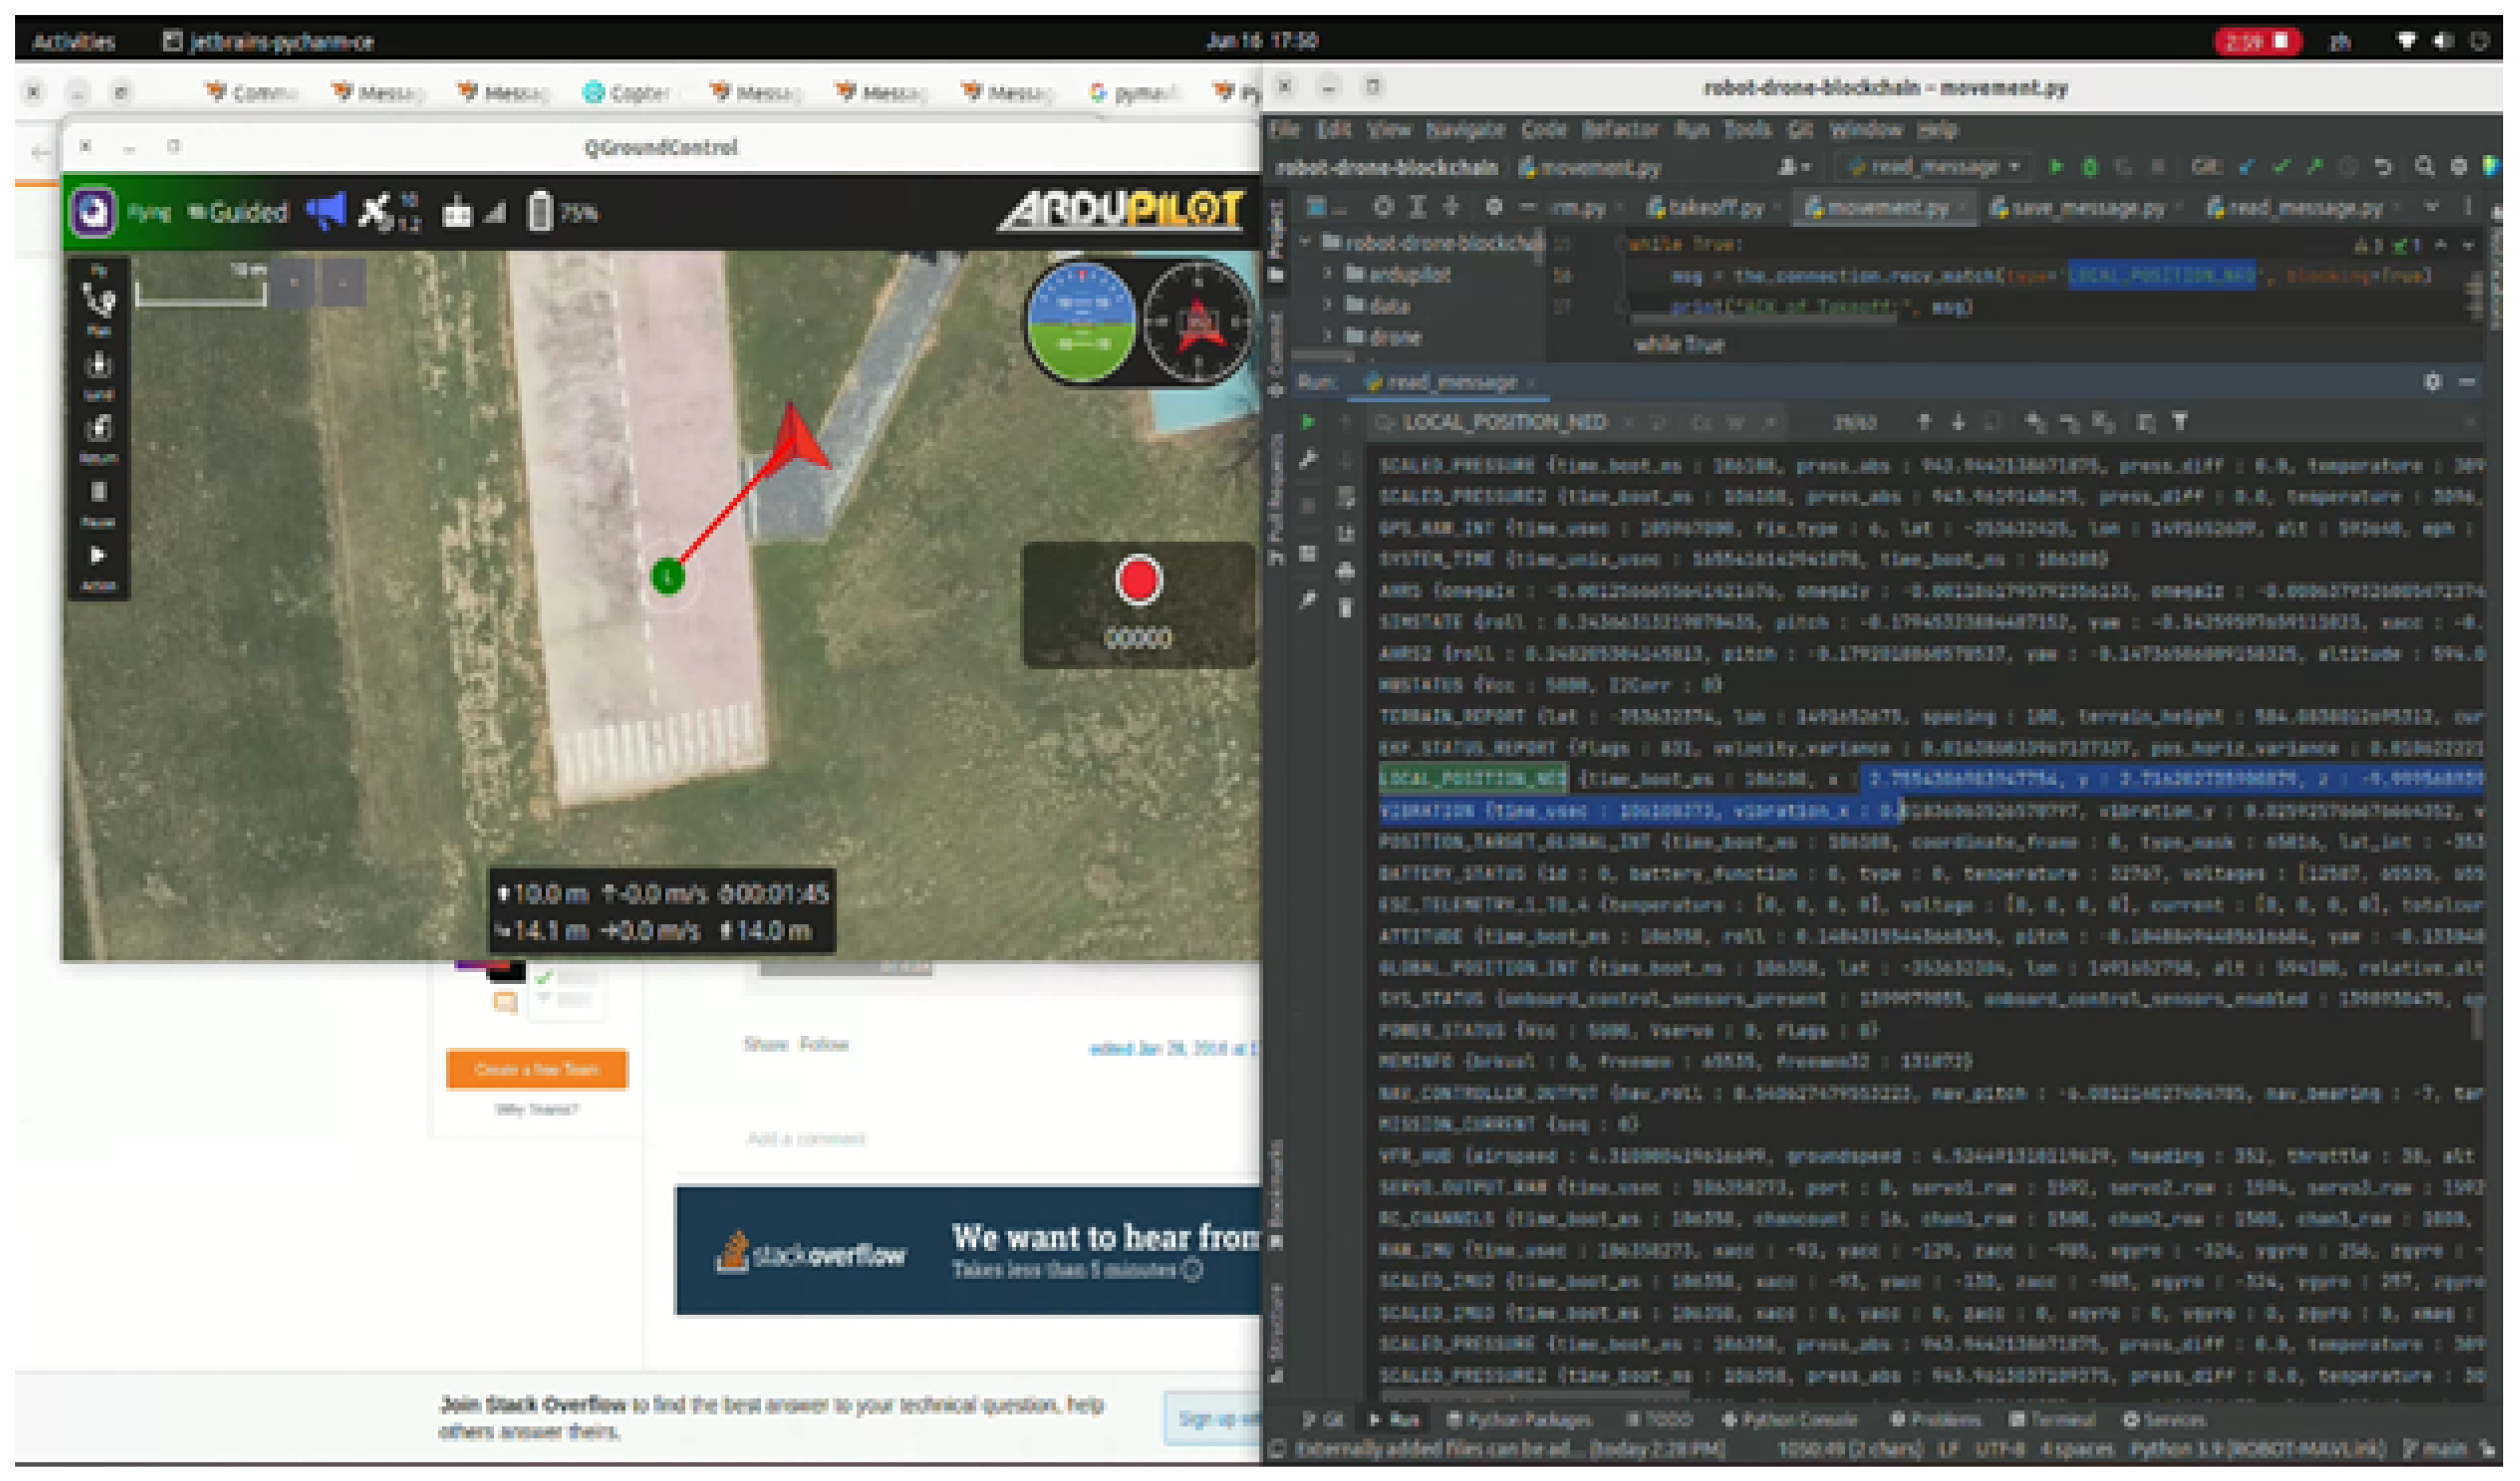Click the green Debug bug icon
2520x1481 pixels.
(x=2089, y=167)
